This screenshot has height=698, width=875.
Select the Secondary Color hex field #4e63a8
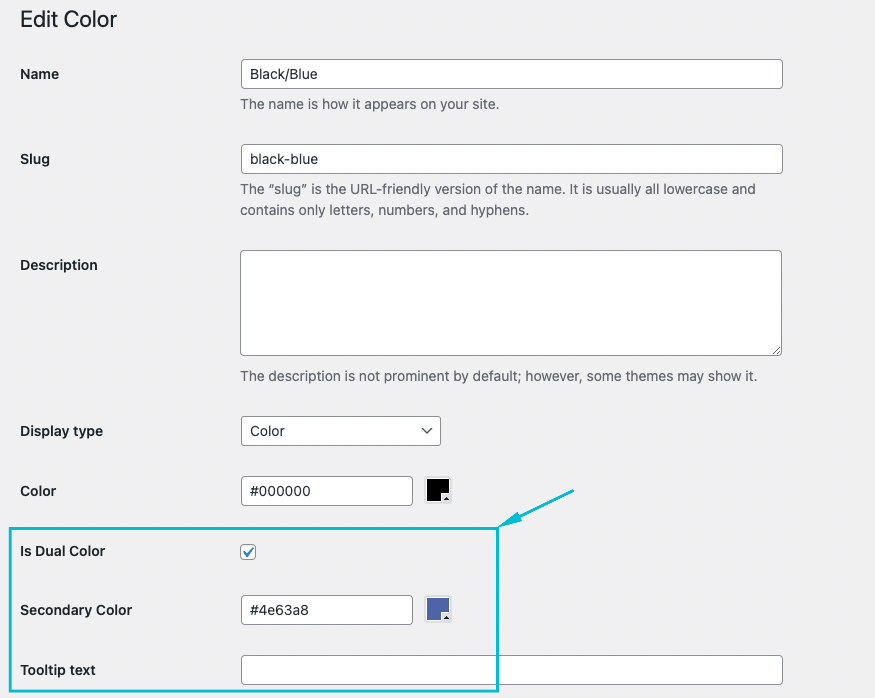point(326,610)
